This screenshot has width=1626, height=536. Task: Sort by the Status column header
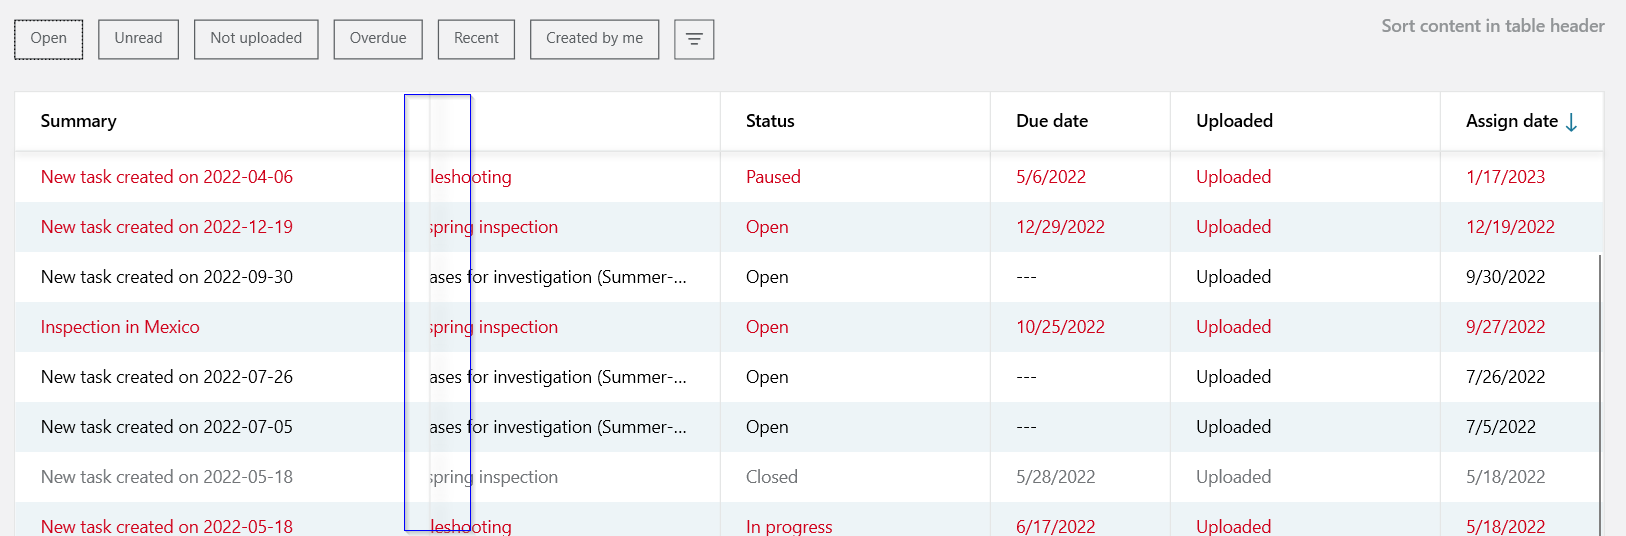pyautogui.click(x=770, y=121)
